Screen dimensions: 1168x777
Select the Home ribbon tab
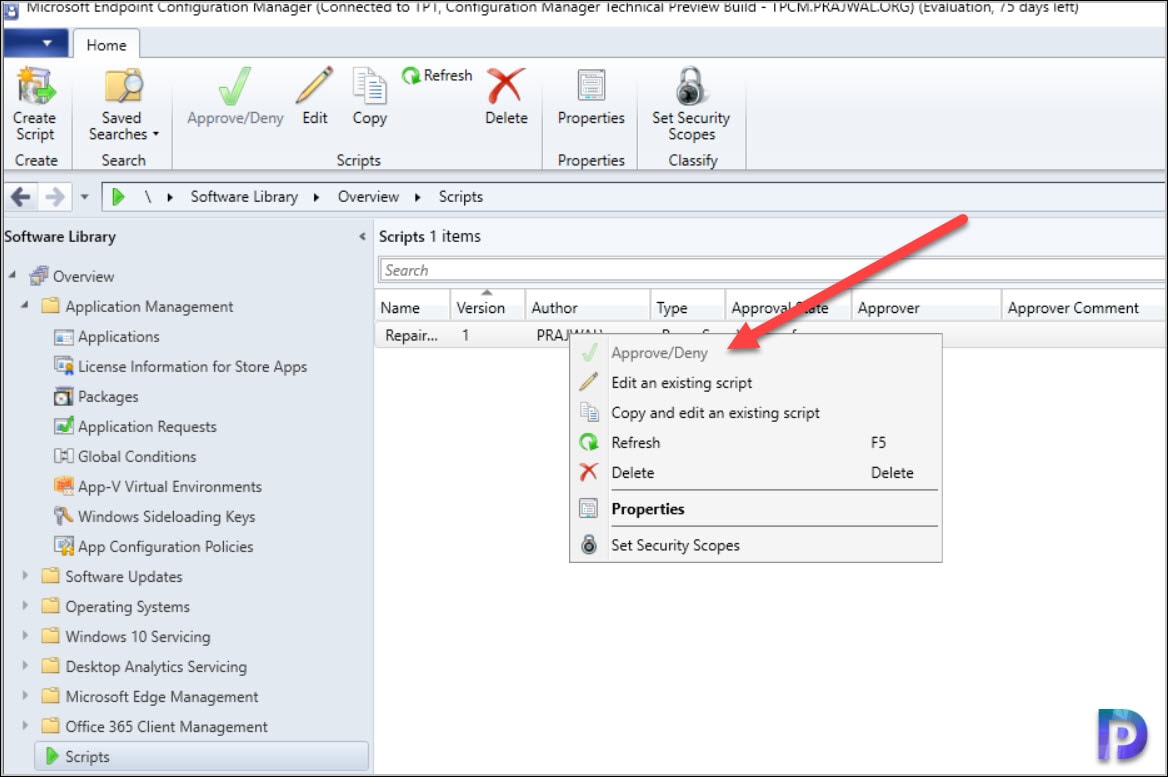coord(106,45)
